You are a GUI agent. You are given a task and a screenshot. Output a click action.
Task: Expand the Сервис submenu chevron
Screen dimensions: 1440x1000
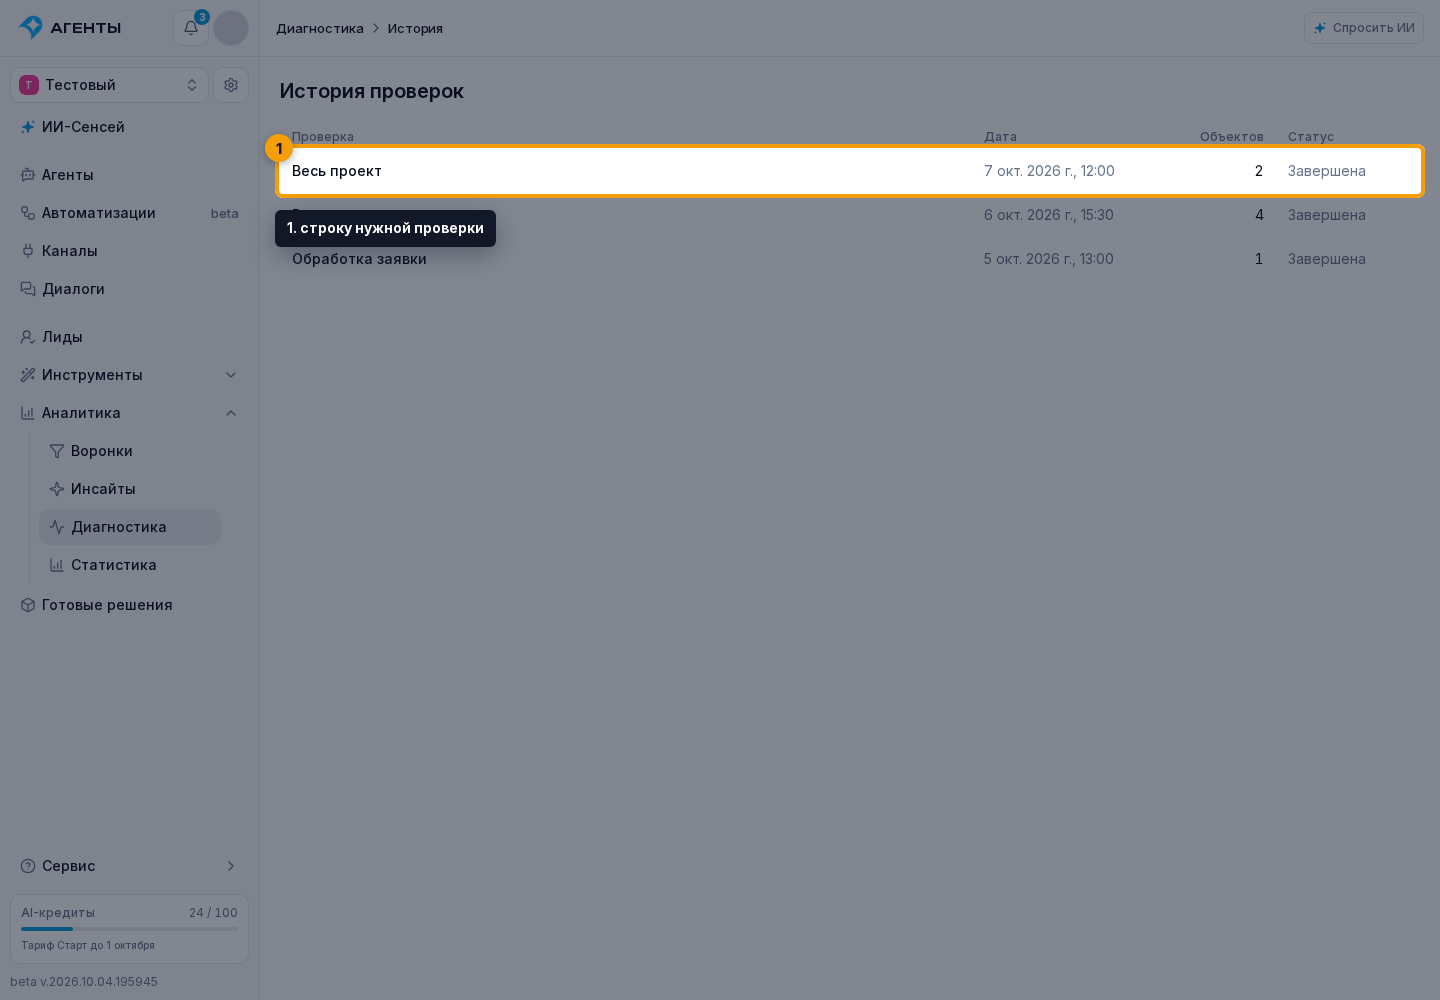pyautogui.click(x=231, y=866)
